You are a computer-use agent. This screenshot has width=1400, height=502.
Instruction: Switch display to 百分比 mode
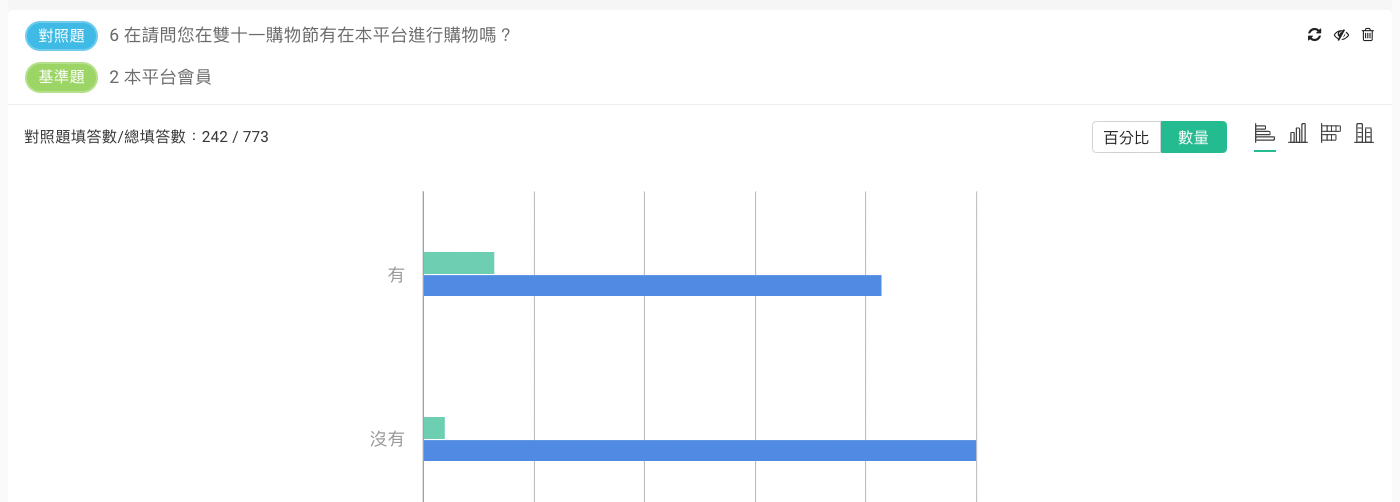pos(1126,138)
